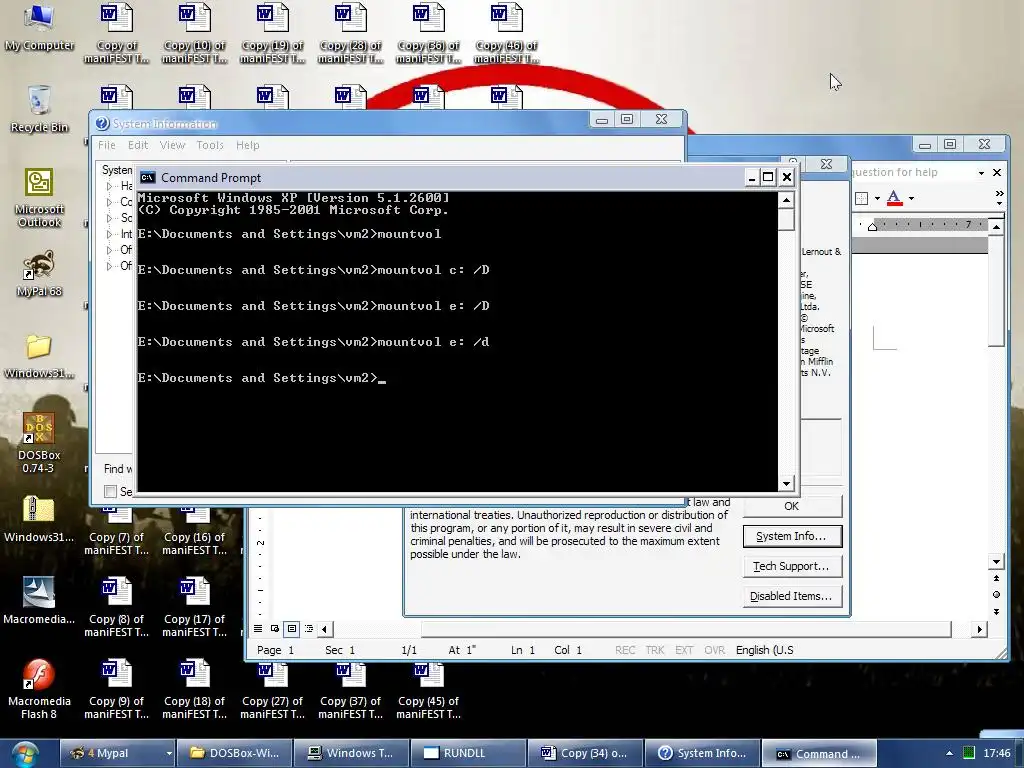
Task: Open font color dropdown arrow in Word
Action: coord(911,199)
